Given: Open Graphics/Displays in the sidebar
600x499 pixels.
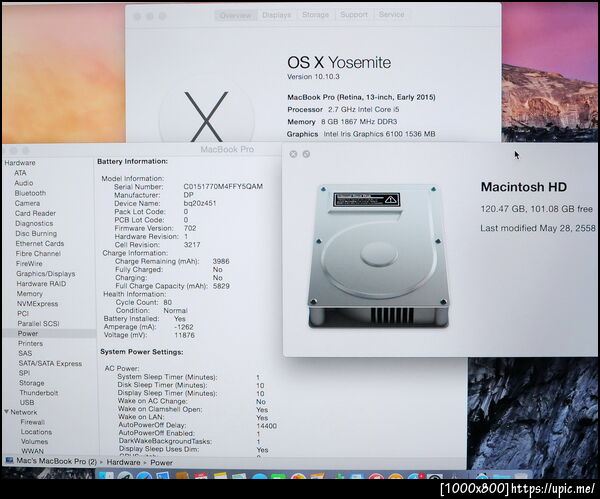Looking at the screenshot, I should [46, 274].
